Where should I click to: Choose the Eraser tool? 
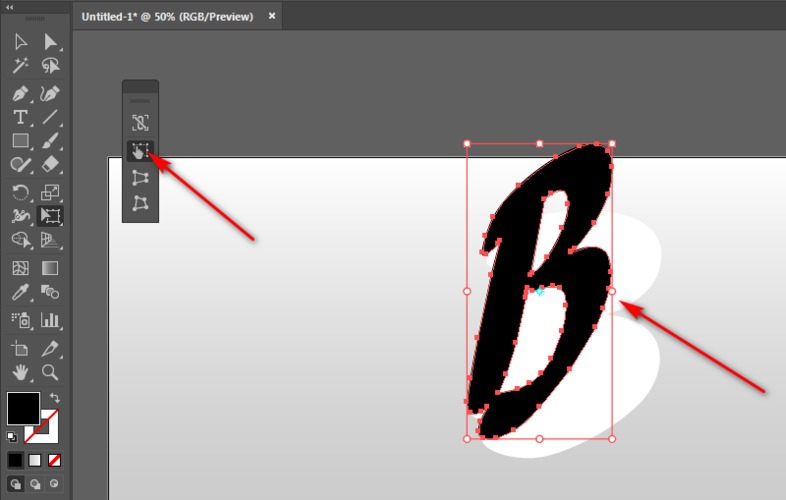[50, 164]
